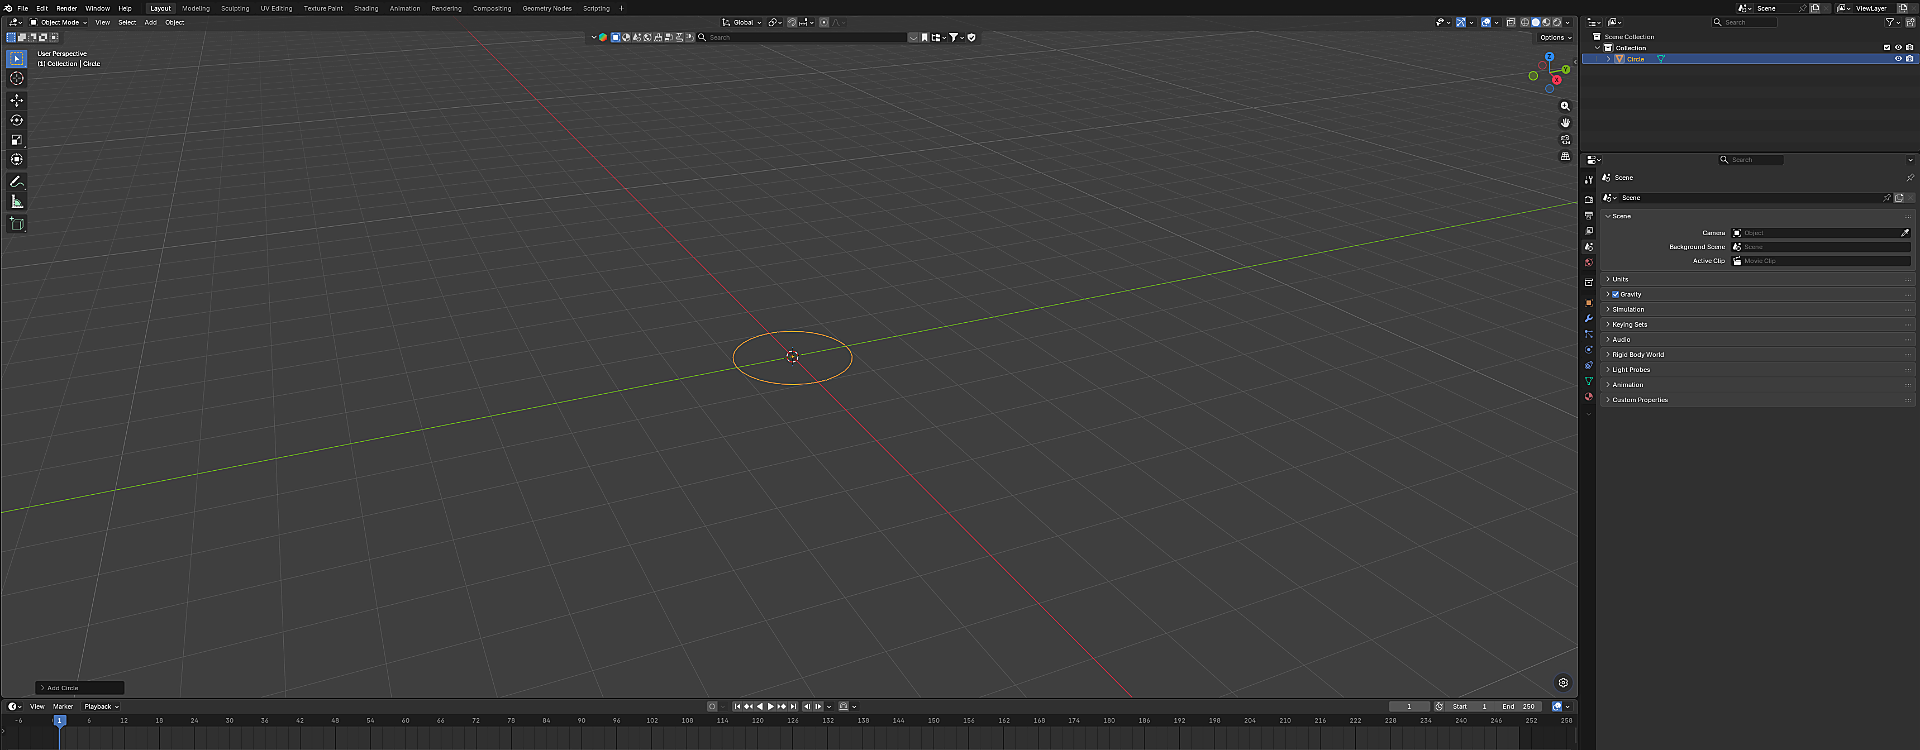Switch to the Shading workspace tab

366,8
